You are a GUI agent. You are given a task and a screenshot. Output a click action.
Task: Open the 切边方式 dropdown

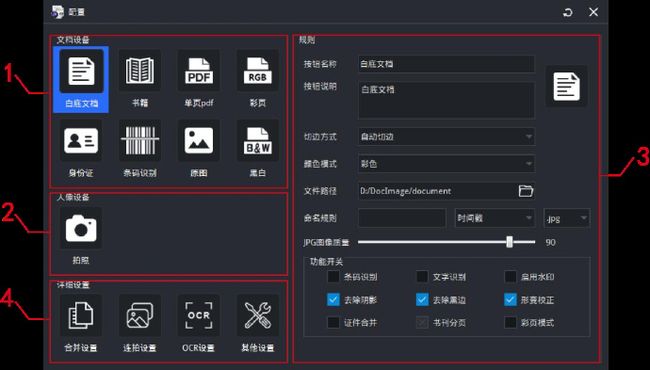point(446,136)
